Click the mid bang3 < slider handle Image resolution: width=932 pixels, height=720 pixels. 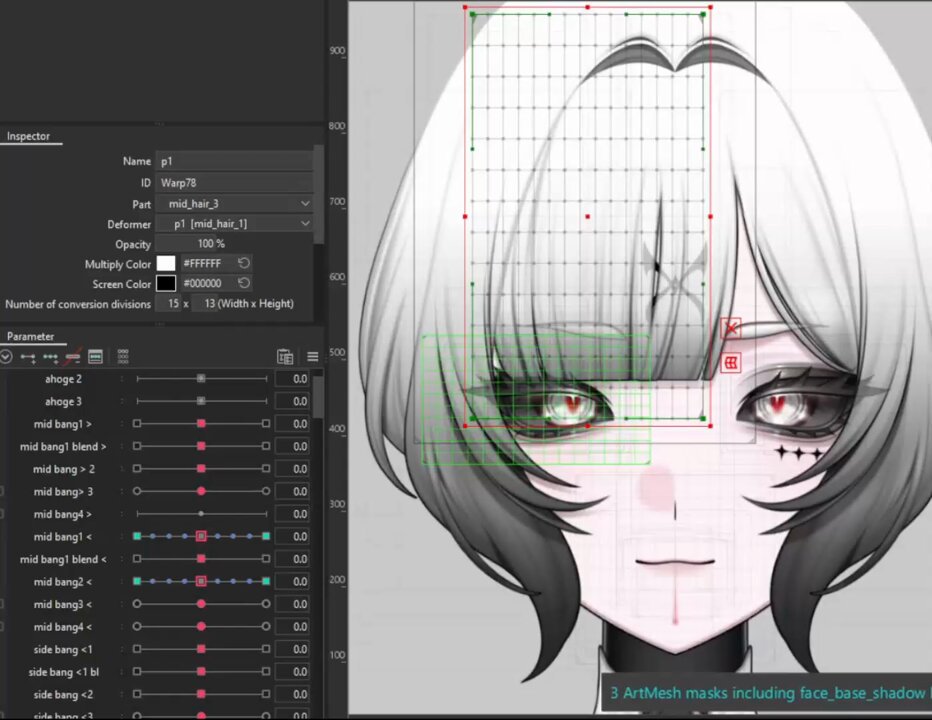click(201, 604)
